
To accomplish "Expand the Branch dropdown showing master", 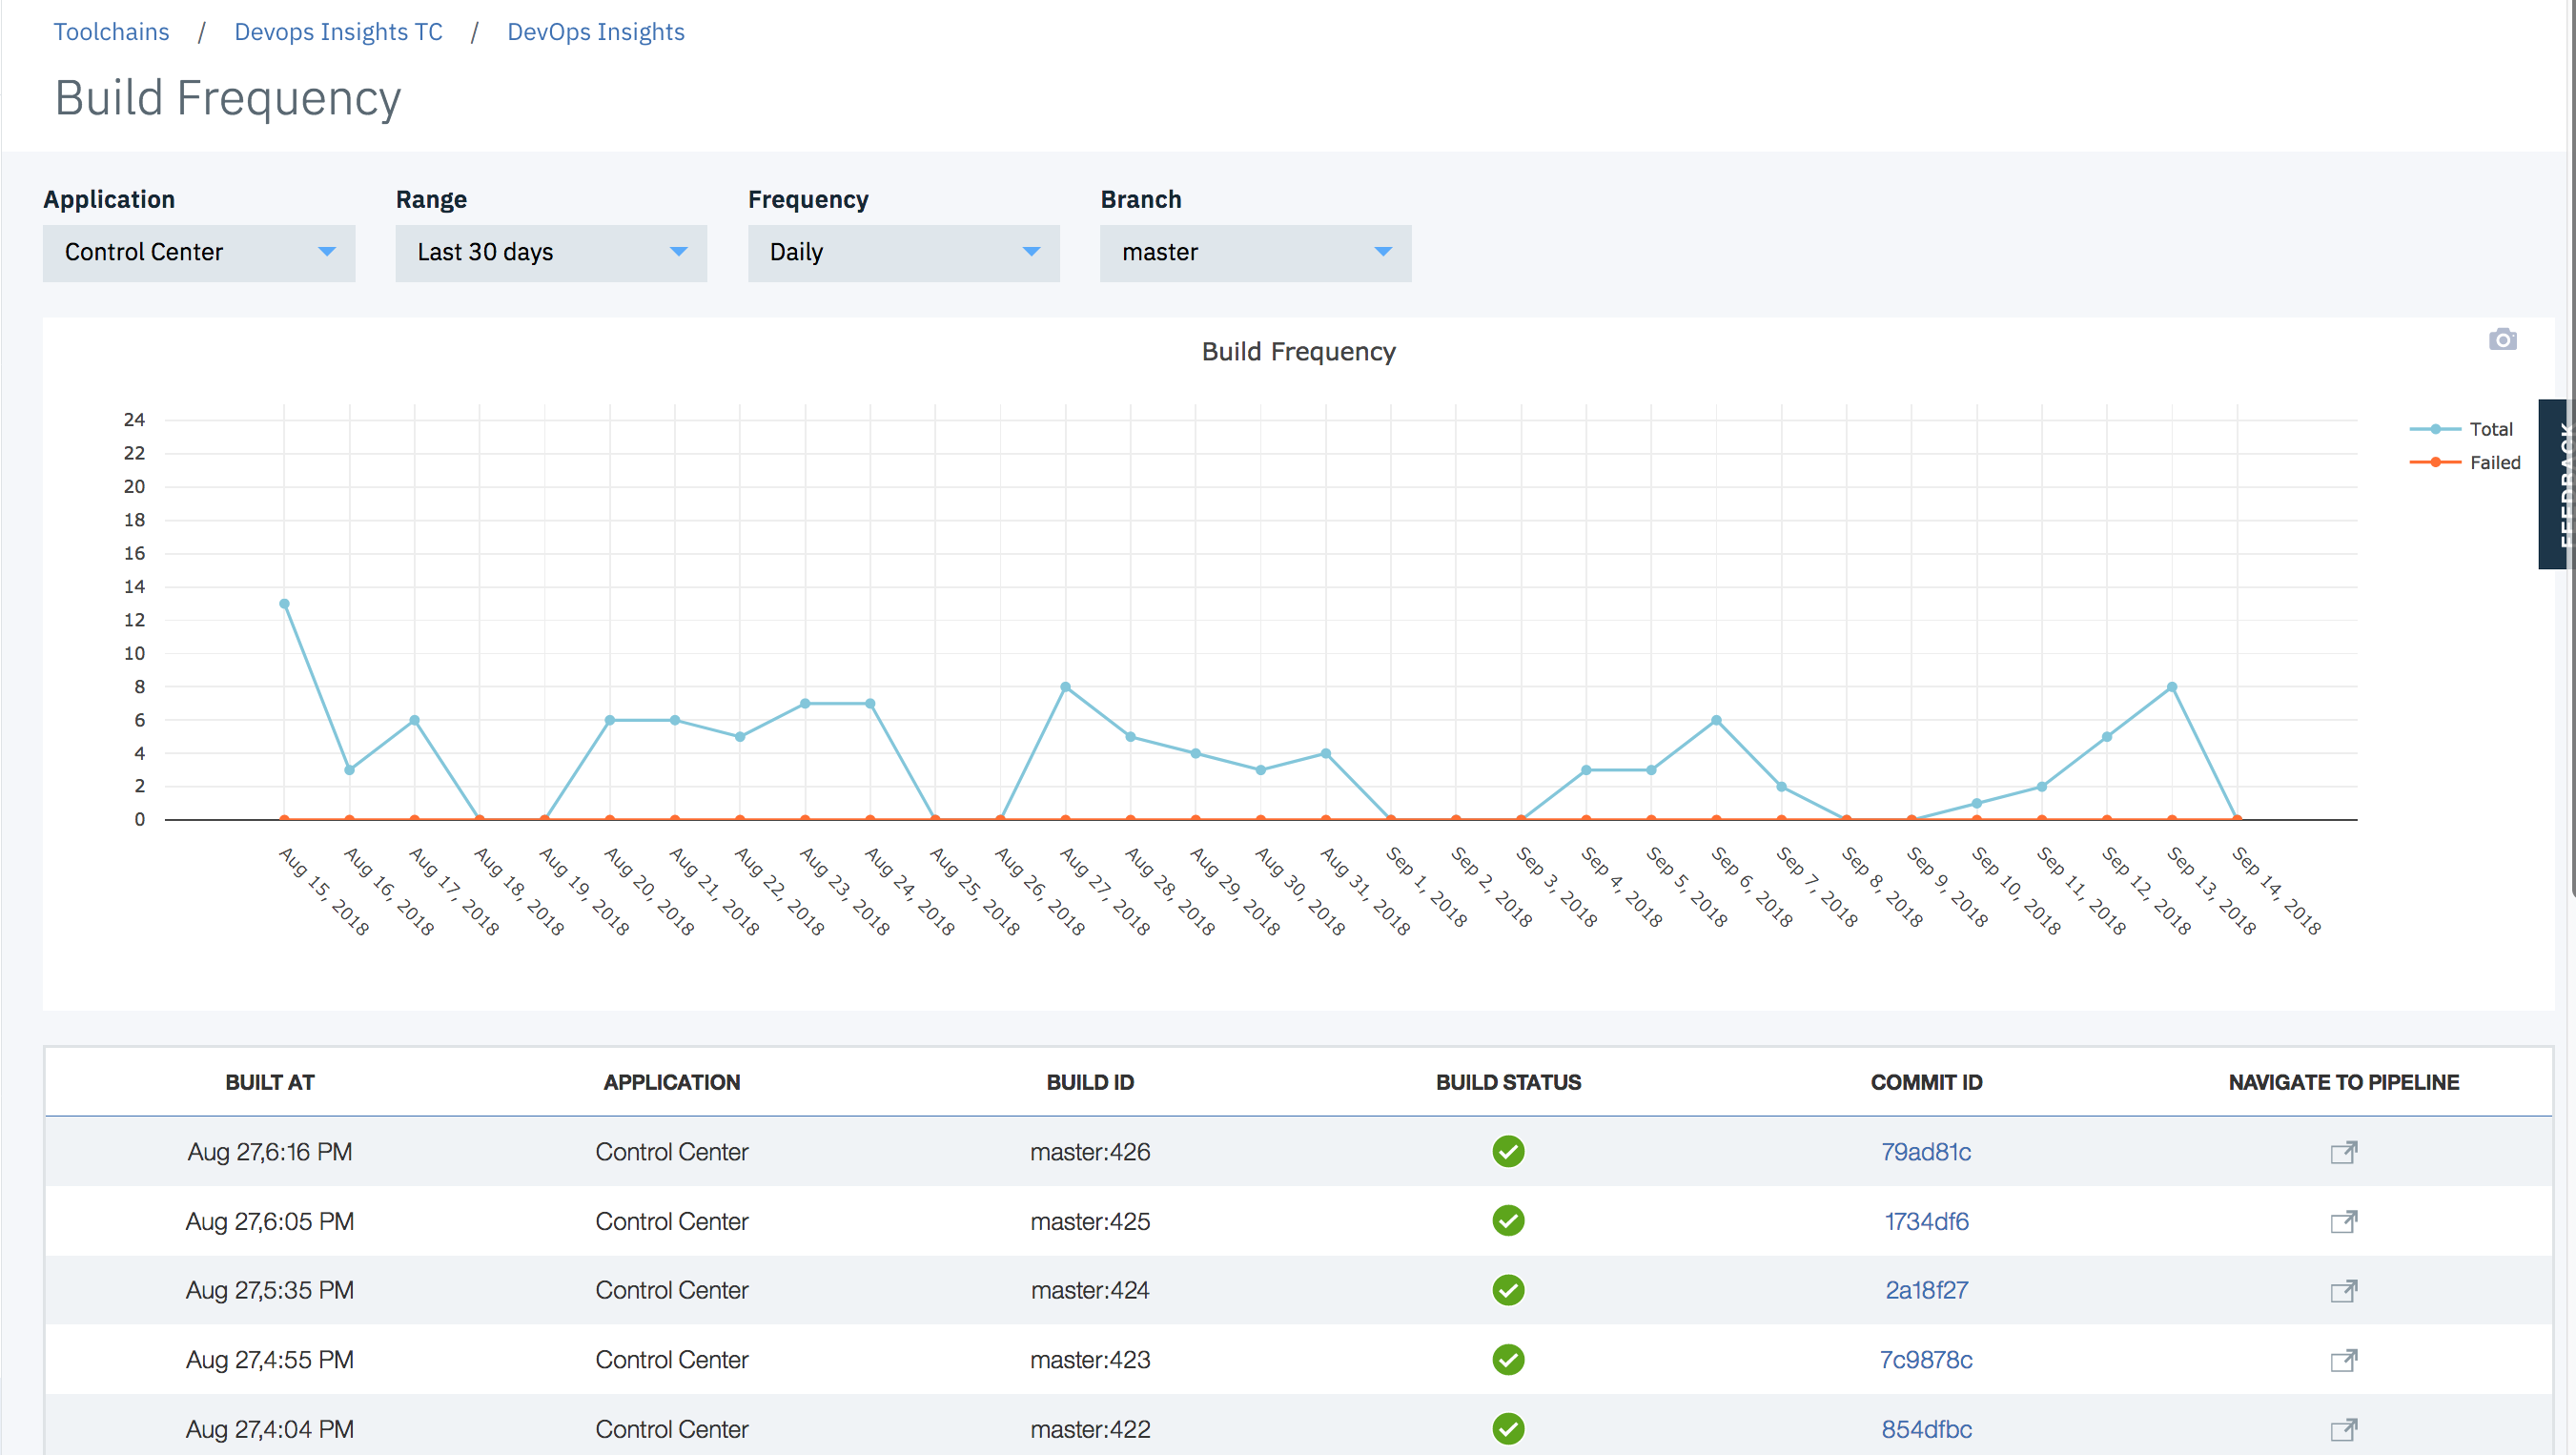I will pyautogui.click(x=1255, y=253).
